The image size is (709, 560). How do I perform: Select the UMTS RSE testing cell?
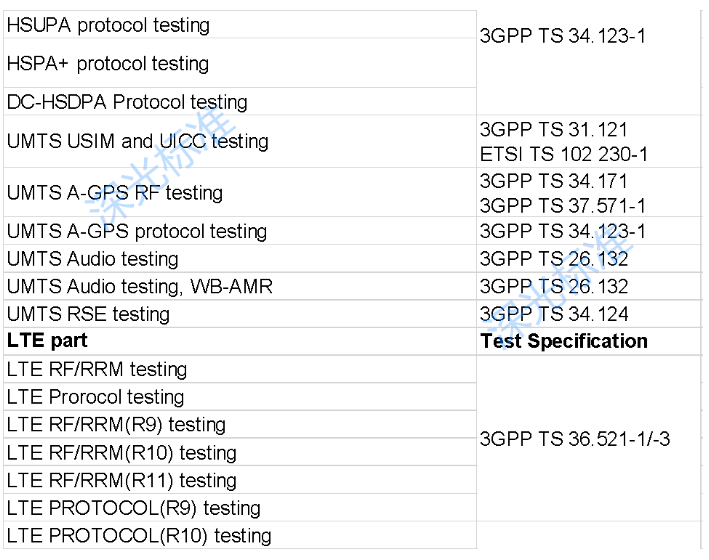(x=88, y=314)
